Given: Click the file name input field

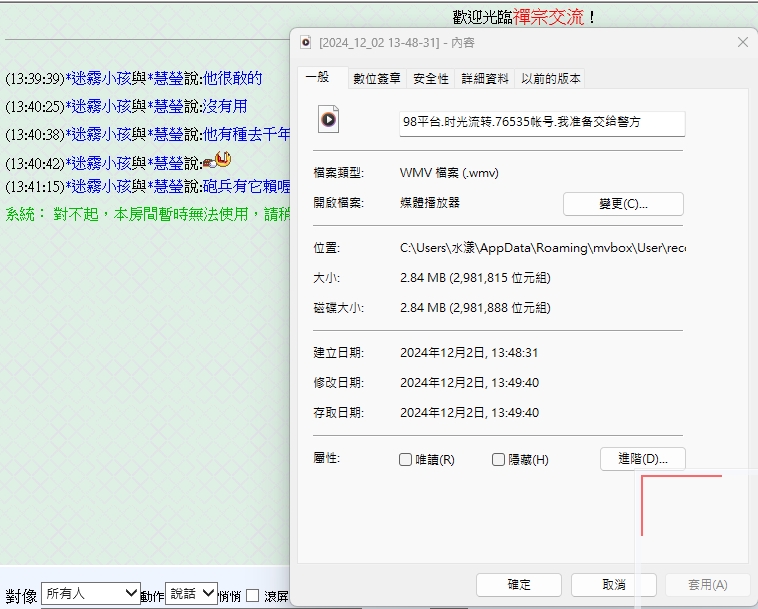Looking at the screenshot, I should click(x=542, y=123).
